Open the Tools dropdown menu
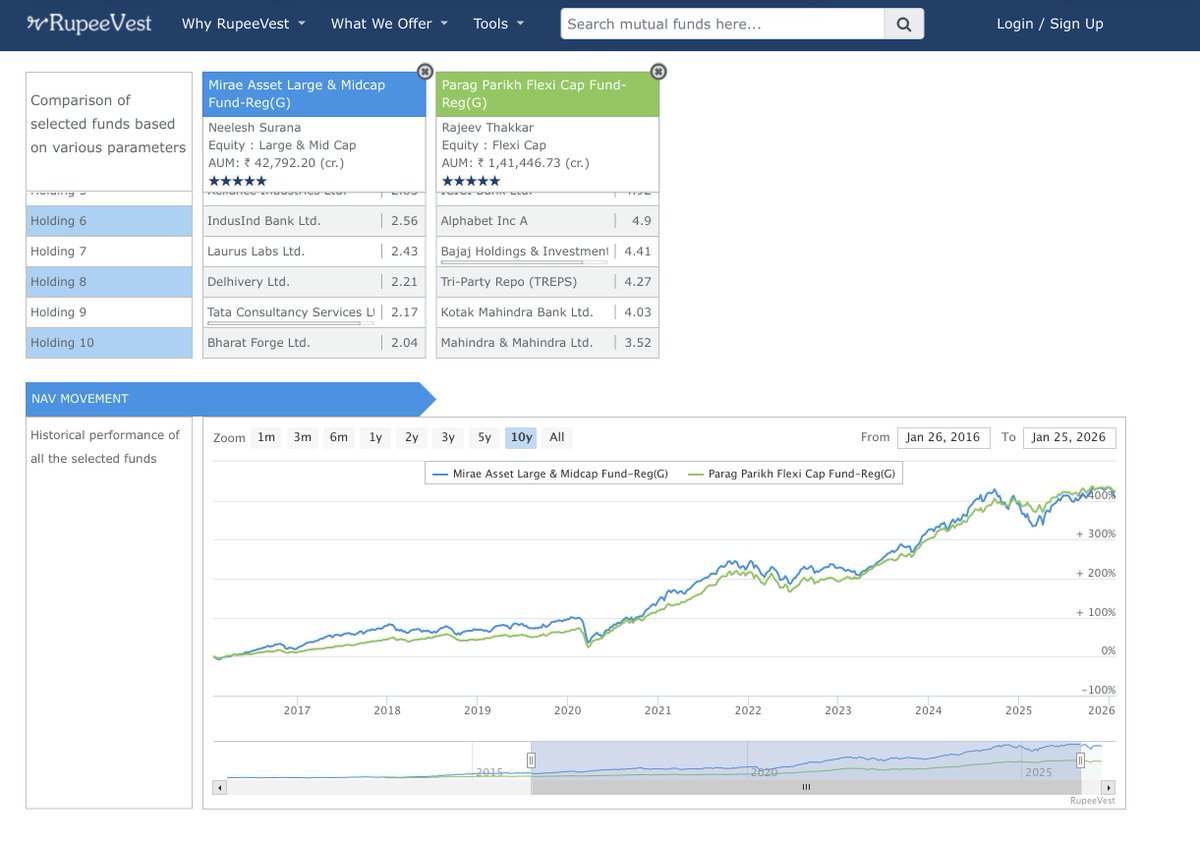The height and width of the screenshot is (842, 1200). click(497, 24)
